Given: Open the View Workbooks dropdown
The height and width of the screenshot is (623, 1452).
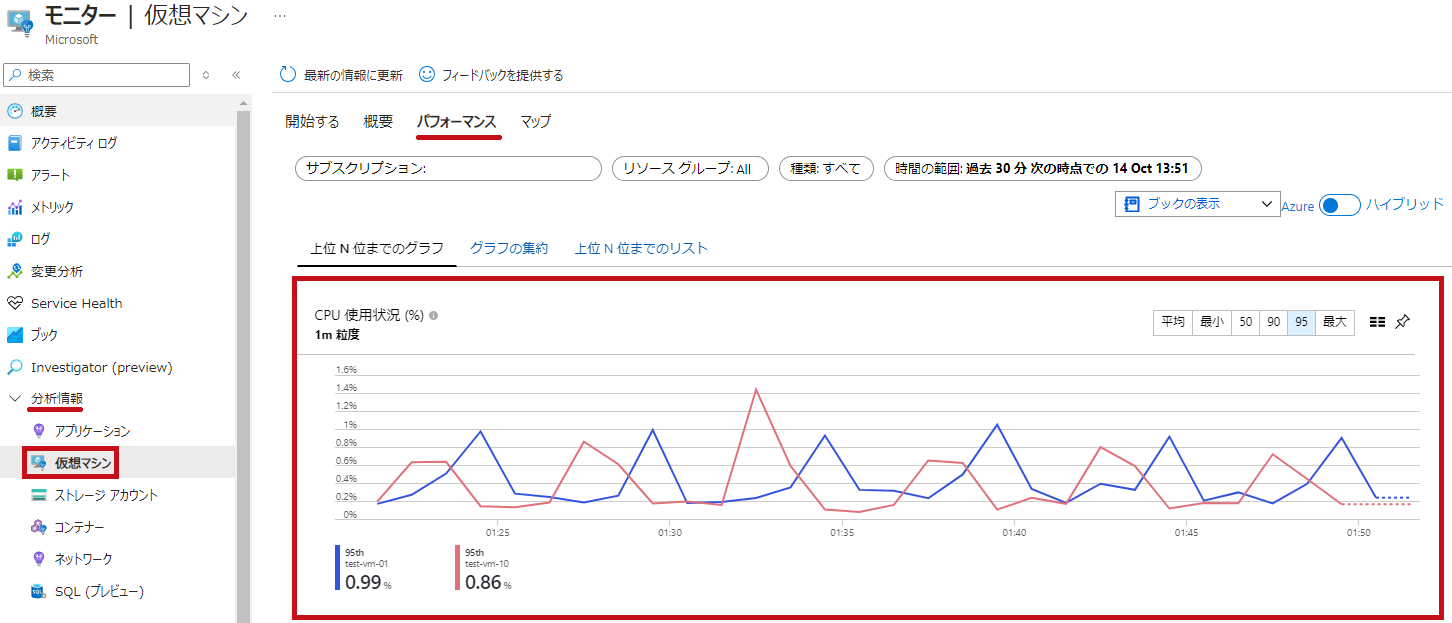Looking at the screenshot, I should pos(1197,204).
